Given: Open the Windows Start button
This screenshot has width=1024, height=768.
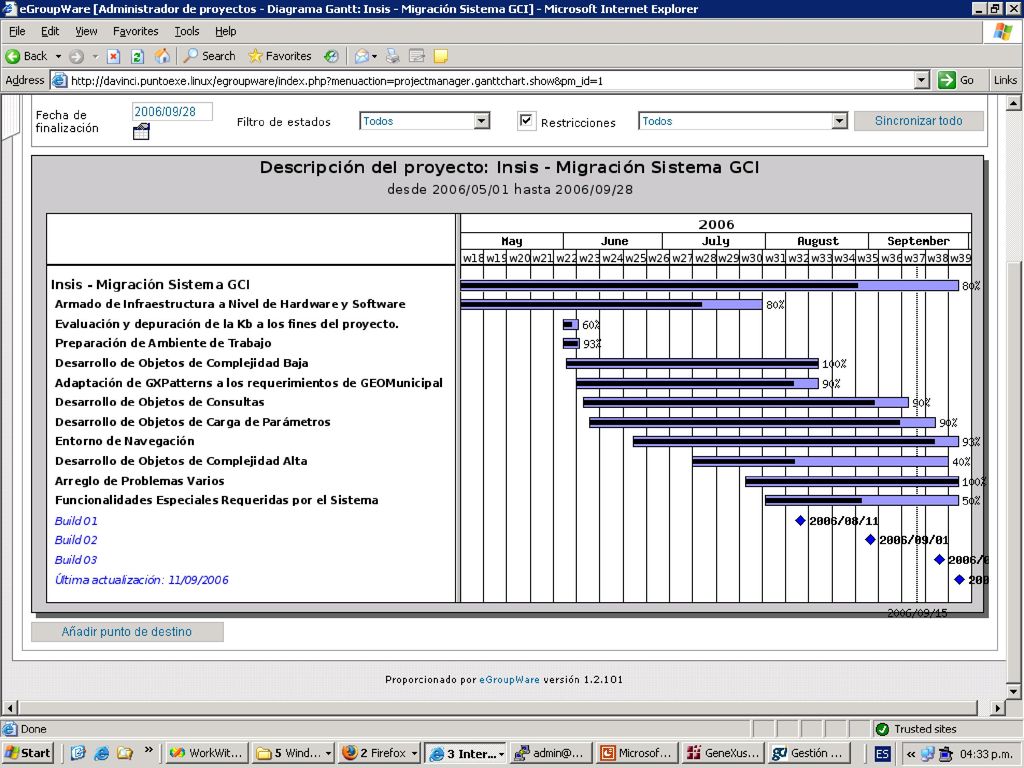Looking at the screenshot, I should 27,753.
